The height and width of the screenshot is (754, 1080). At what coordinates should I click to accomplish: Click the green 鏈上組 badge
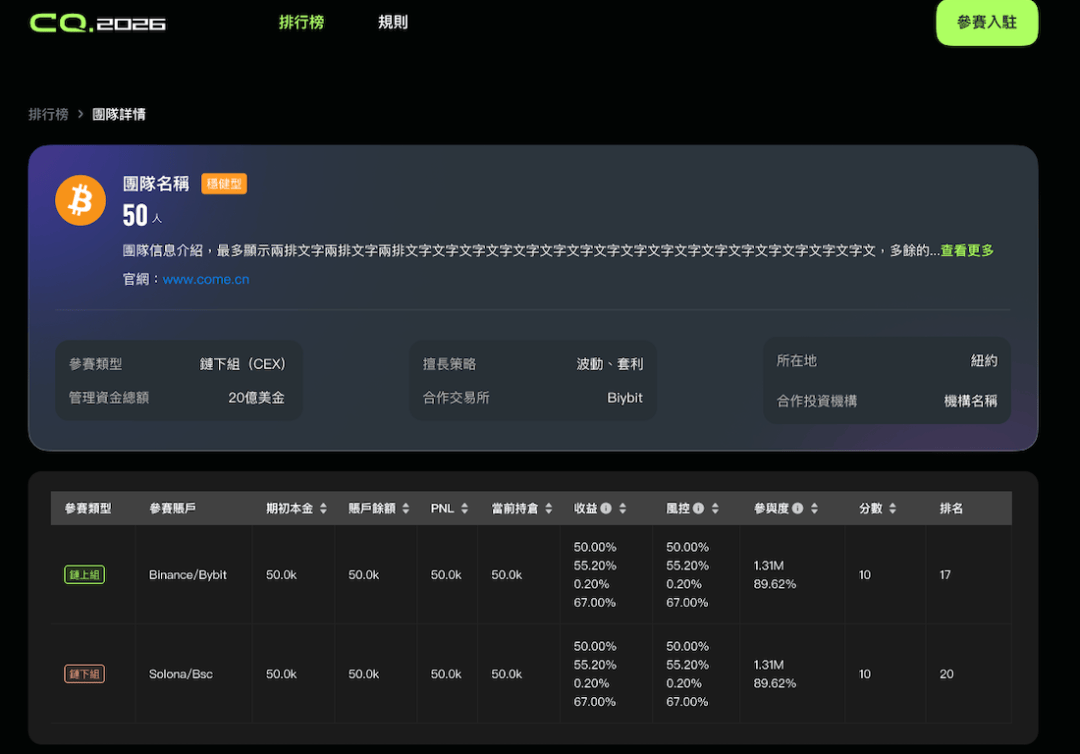point(84,575)
